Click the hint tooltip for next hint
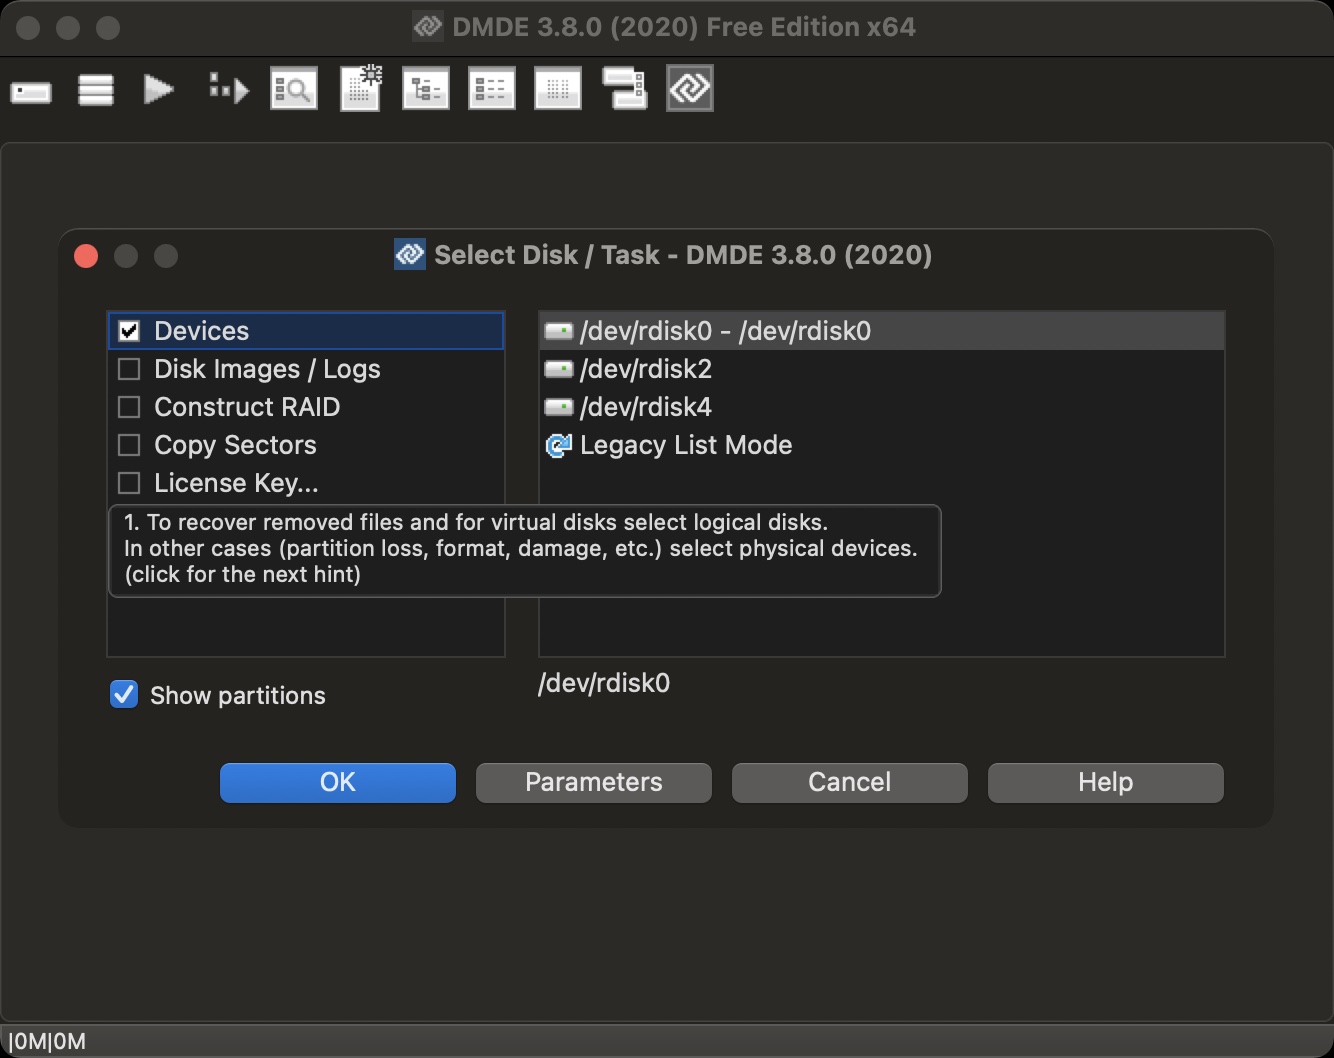Viewport: 1334px width, 1058px height. (x=524, y=551)
